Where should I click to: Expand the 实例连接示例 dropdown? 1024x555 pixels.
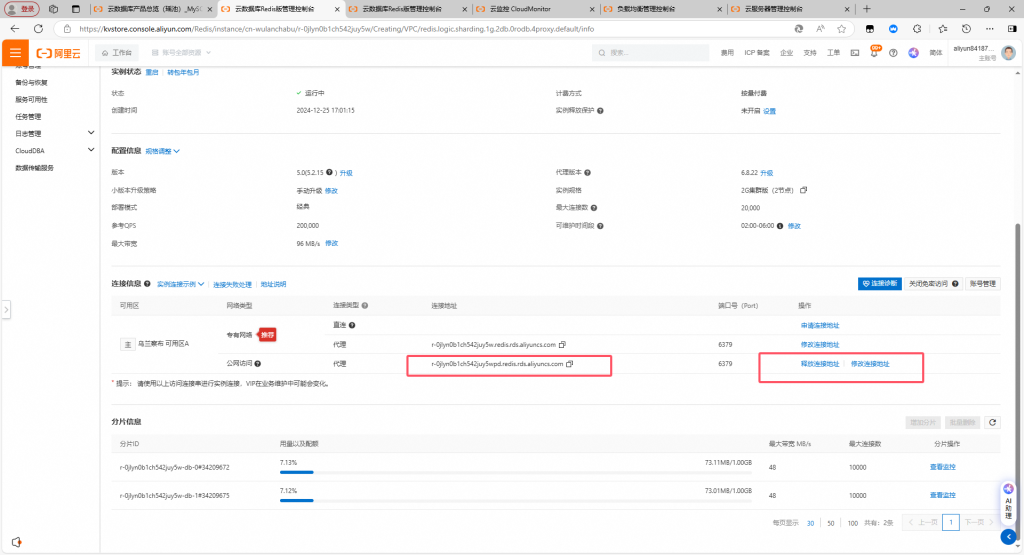coord(180,284)
